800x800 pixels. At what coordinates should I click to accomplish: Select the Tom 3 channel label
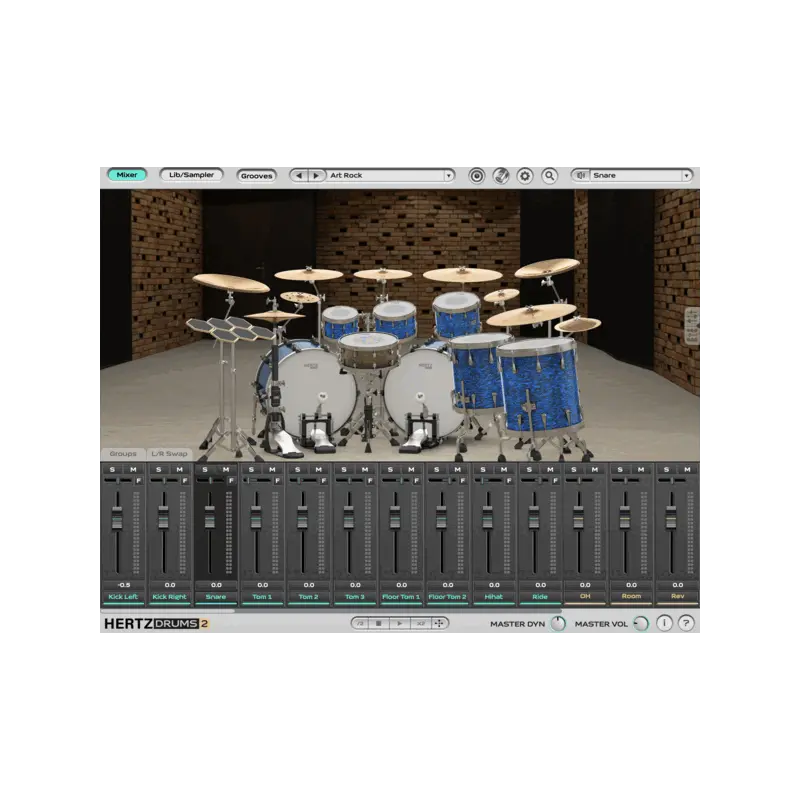pyautogui.click(x=355, y=597)
